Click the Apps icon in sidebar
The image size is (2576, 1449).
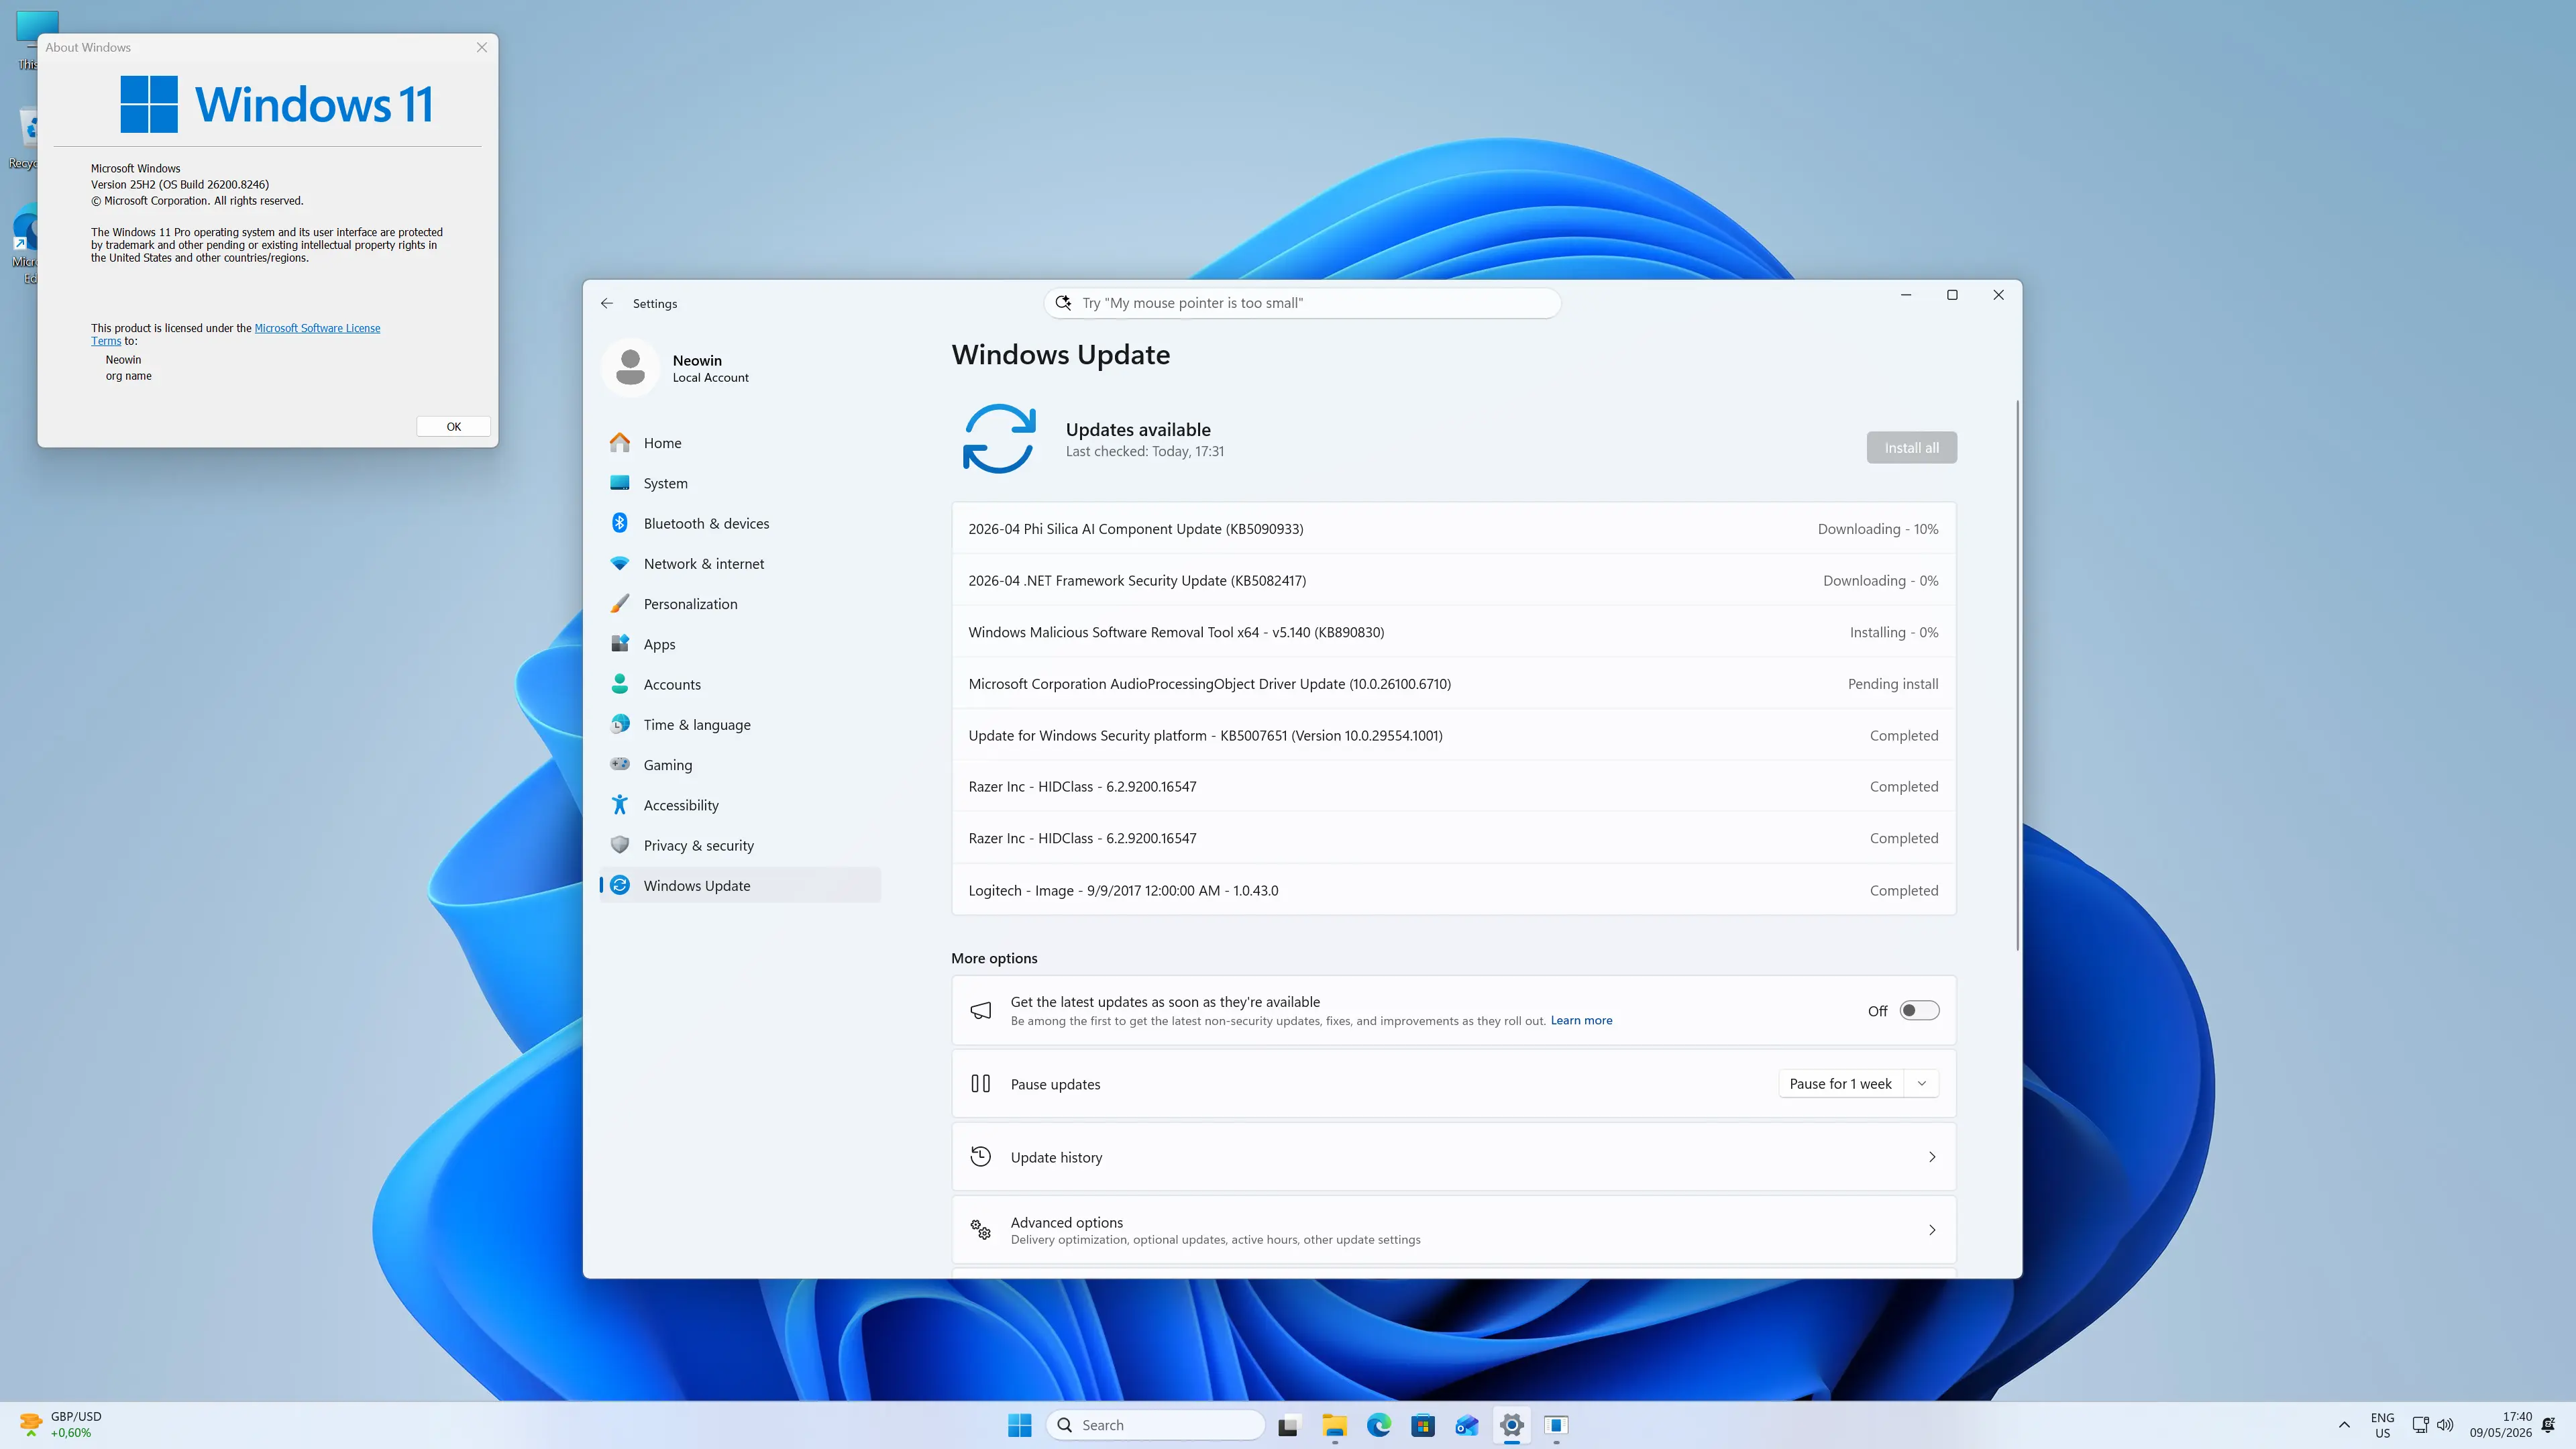[620, 643]
